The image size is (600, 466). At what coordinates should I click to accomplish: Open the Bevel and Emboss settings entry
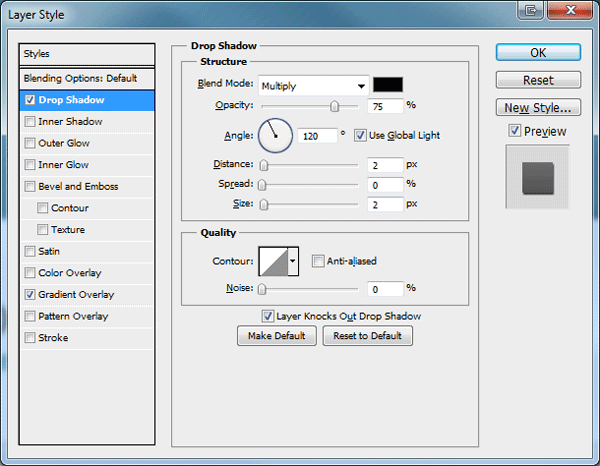pyautogui.click(x=87, y=186)
